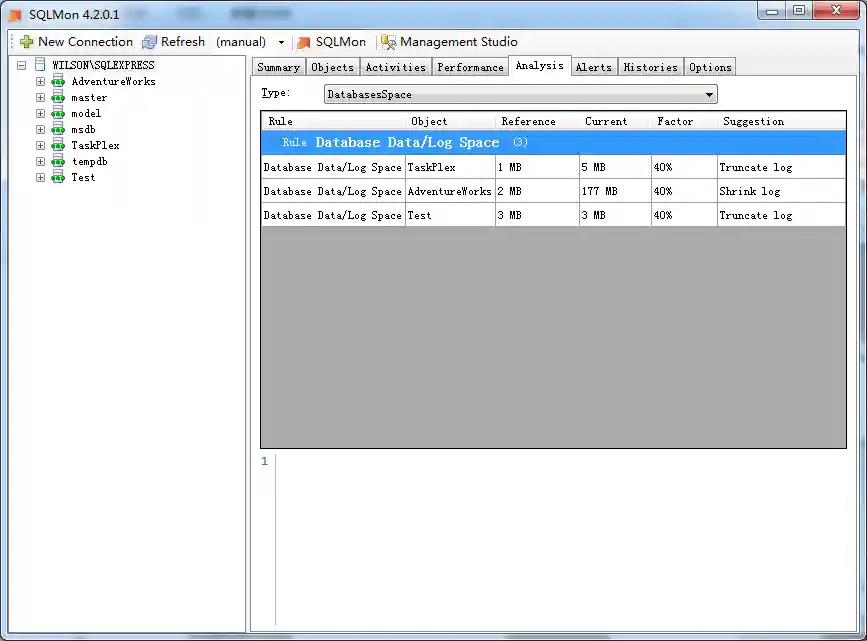Select the Summary tab

click(278, 66)
